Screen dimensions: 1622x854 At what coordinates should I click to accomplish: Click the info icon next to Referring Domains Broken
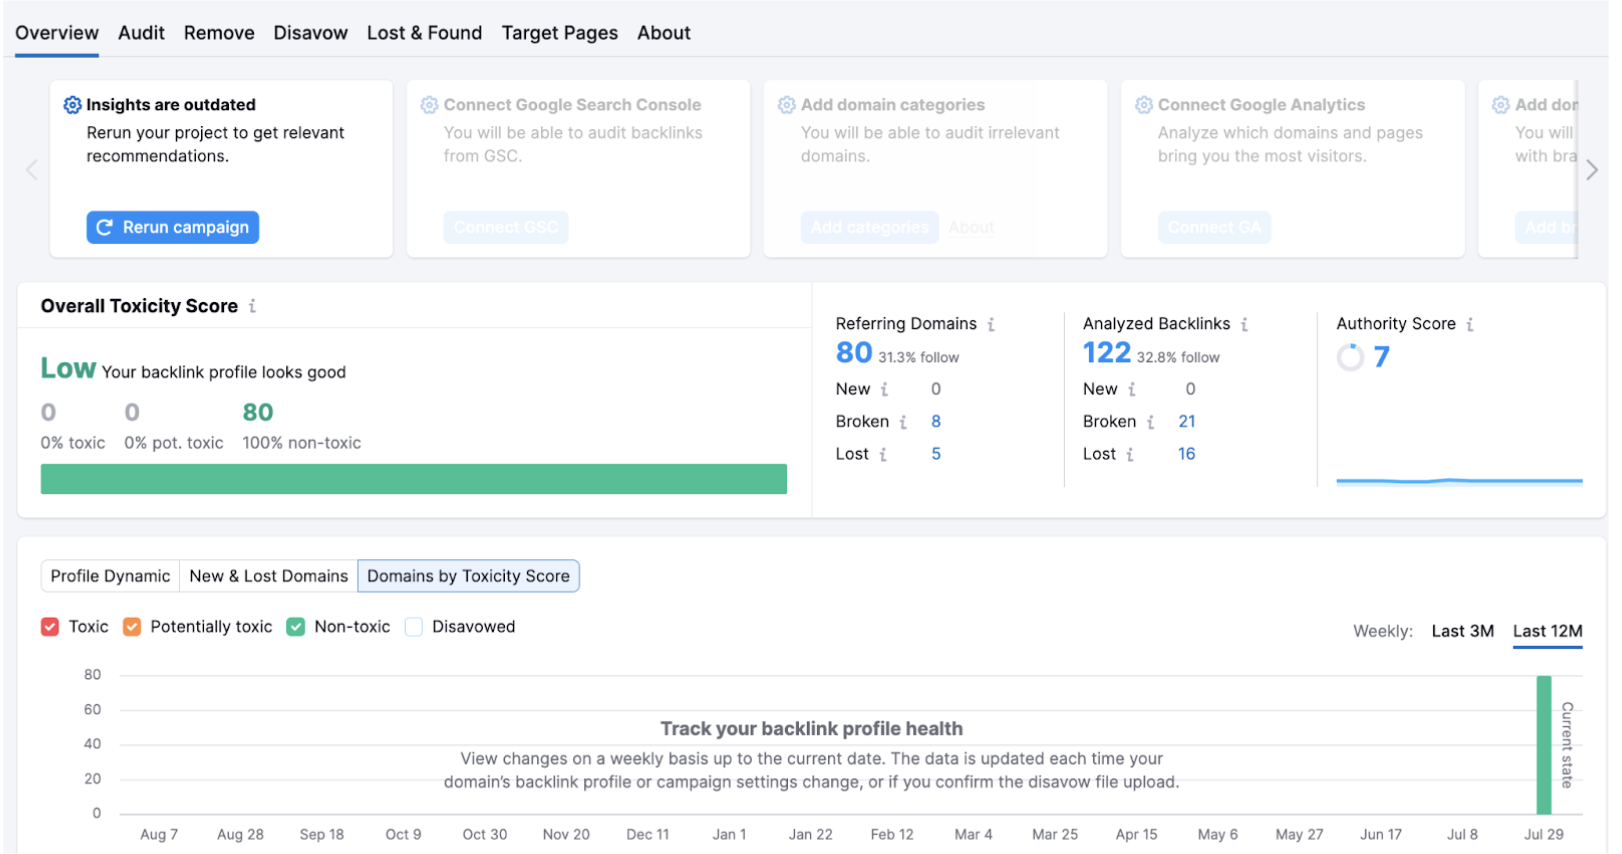[x=903, y=422]
